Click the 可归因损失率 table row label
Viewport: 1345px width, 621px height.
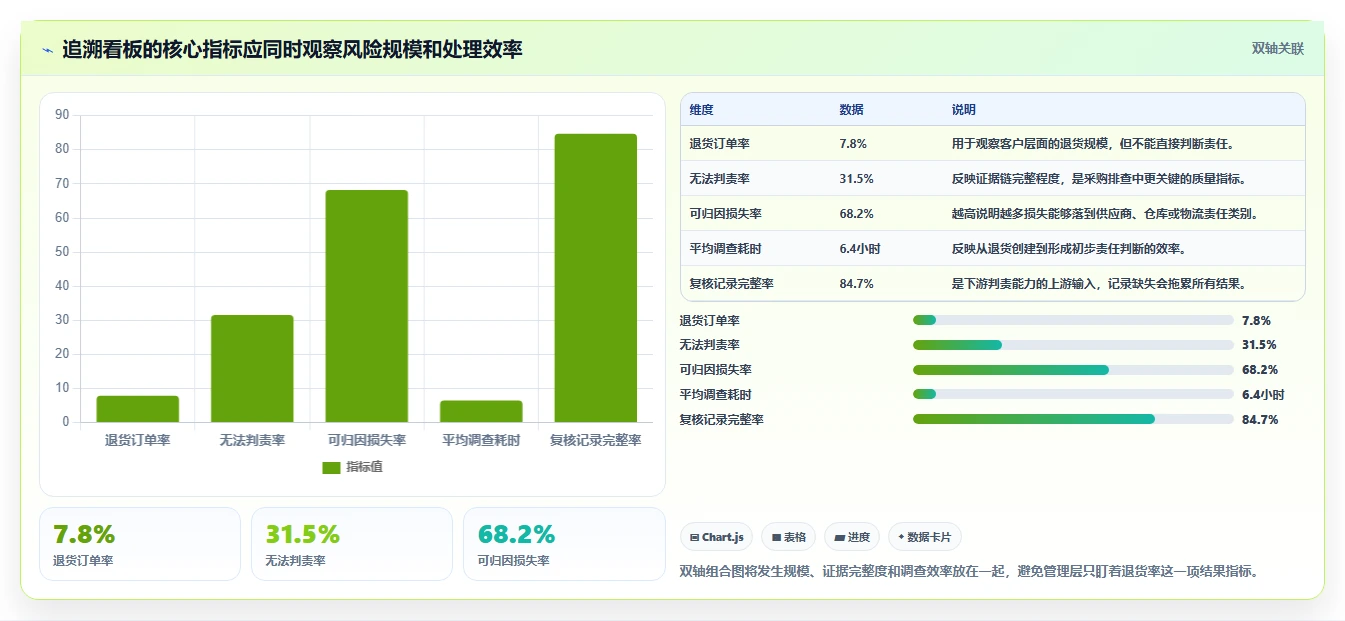pyautogui.click(x=725, y=214)
